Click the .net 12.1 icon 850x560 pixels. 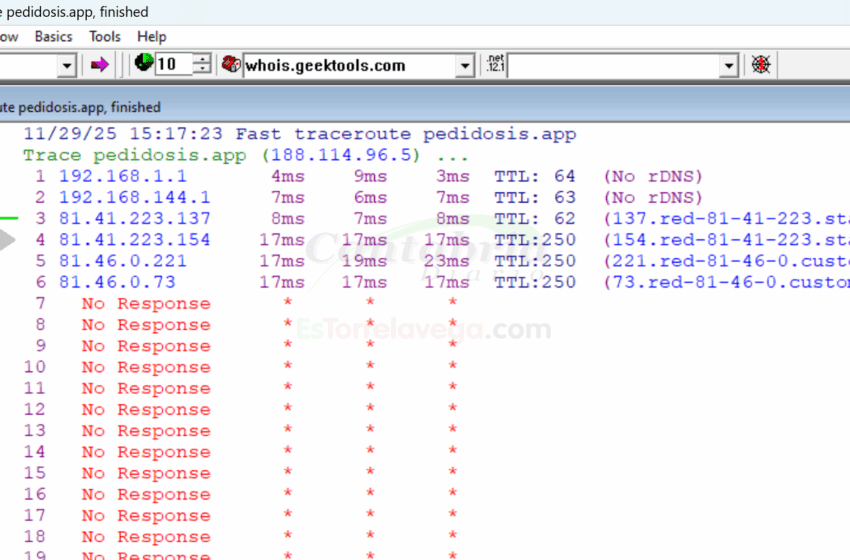point(494,65)
